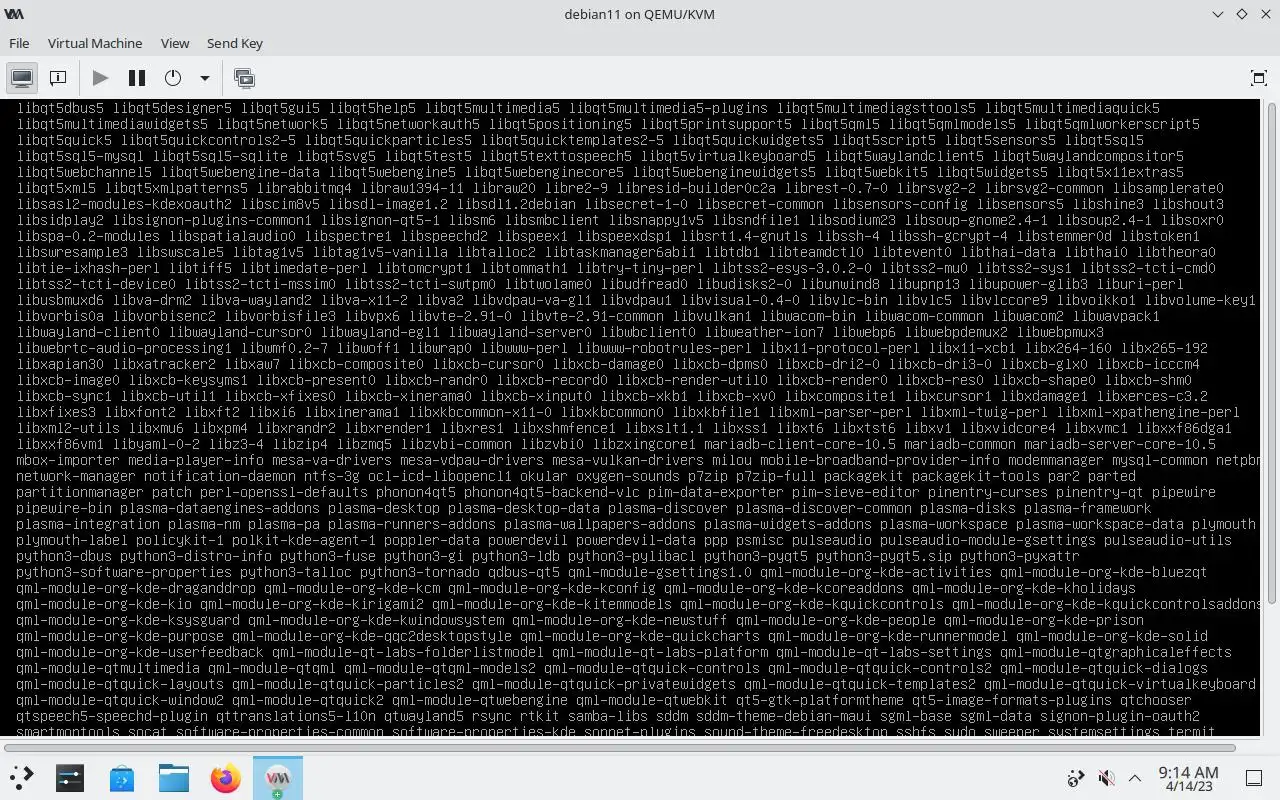Click the Virtual Machine Manager taskbar entry
Image resolution: width=1280 pixels, height=800 pixels.
(278, 777)
